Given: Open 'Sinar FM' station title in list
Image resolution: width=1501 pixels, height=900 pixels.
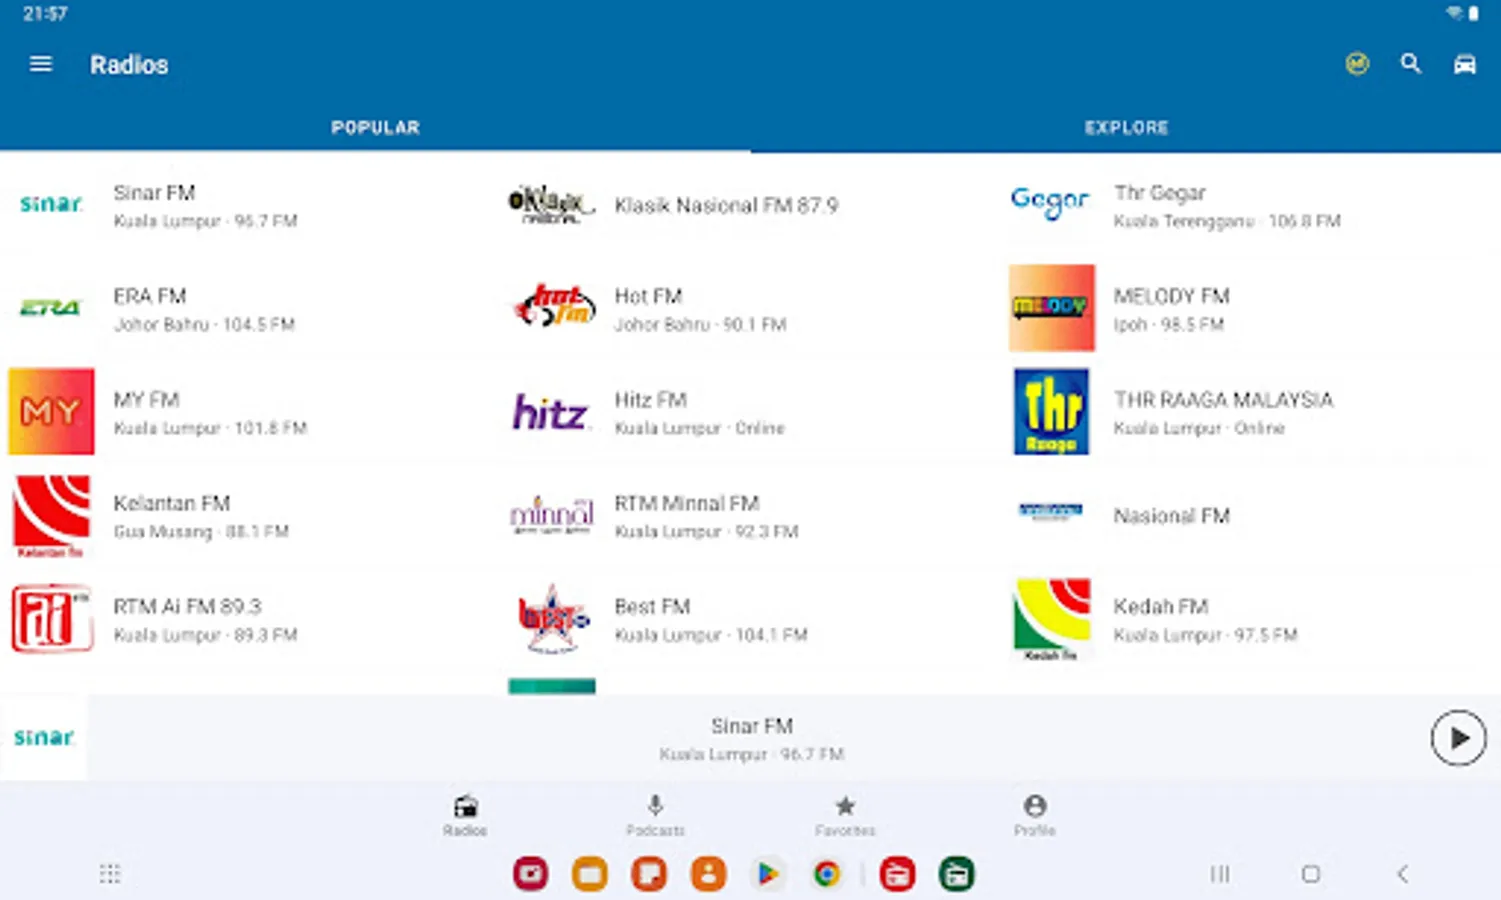Looking at the screenshot, I should pos(154,192).
